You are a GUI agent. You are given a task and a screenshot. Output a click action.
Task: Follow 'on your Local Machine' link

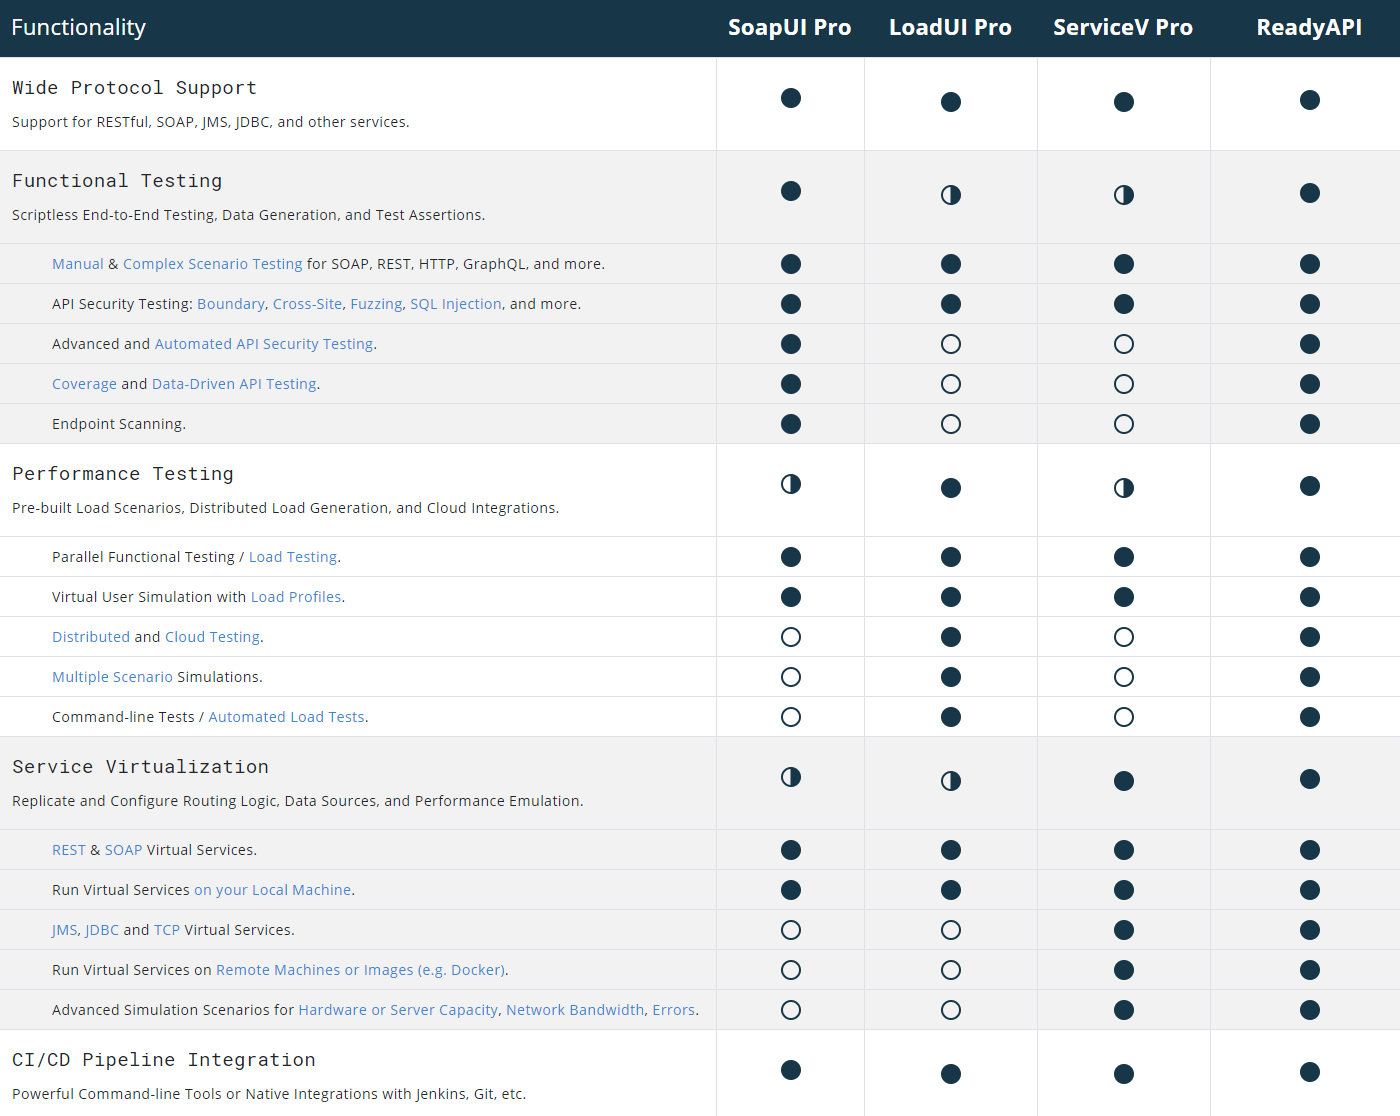click(x=273, y=890)
